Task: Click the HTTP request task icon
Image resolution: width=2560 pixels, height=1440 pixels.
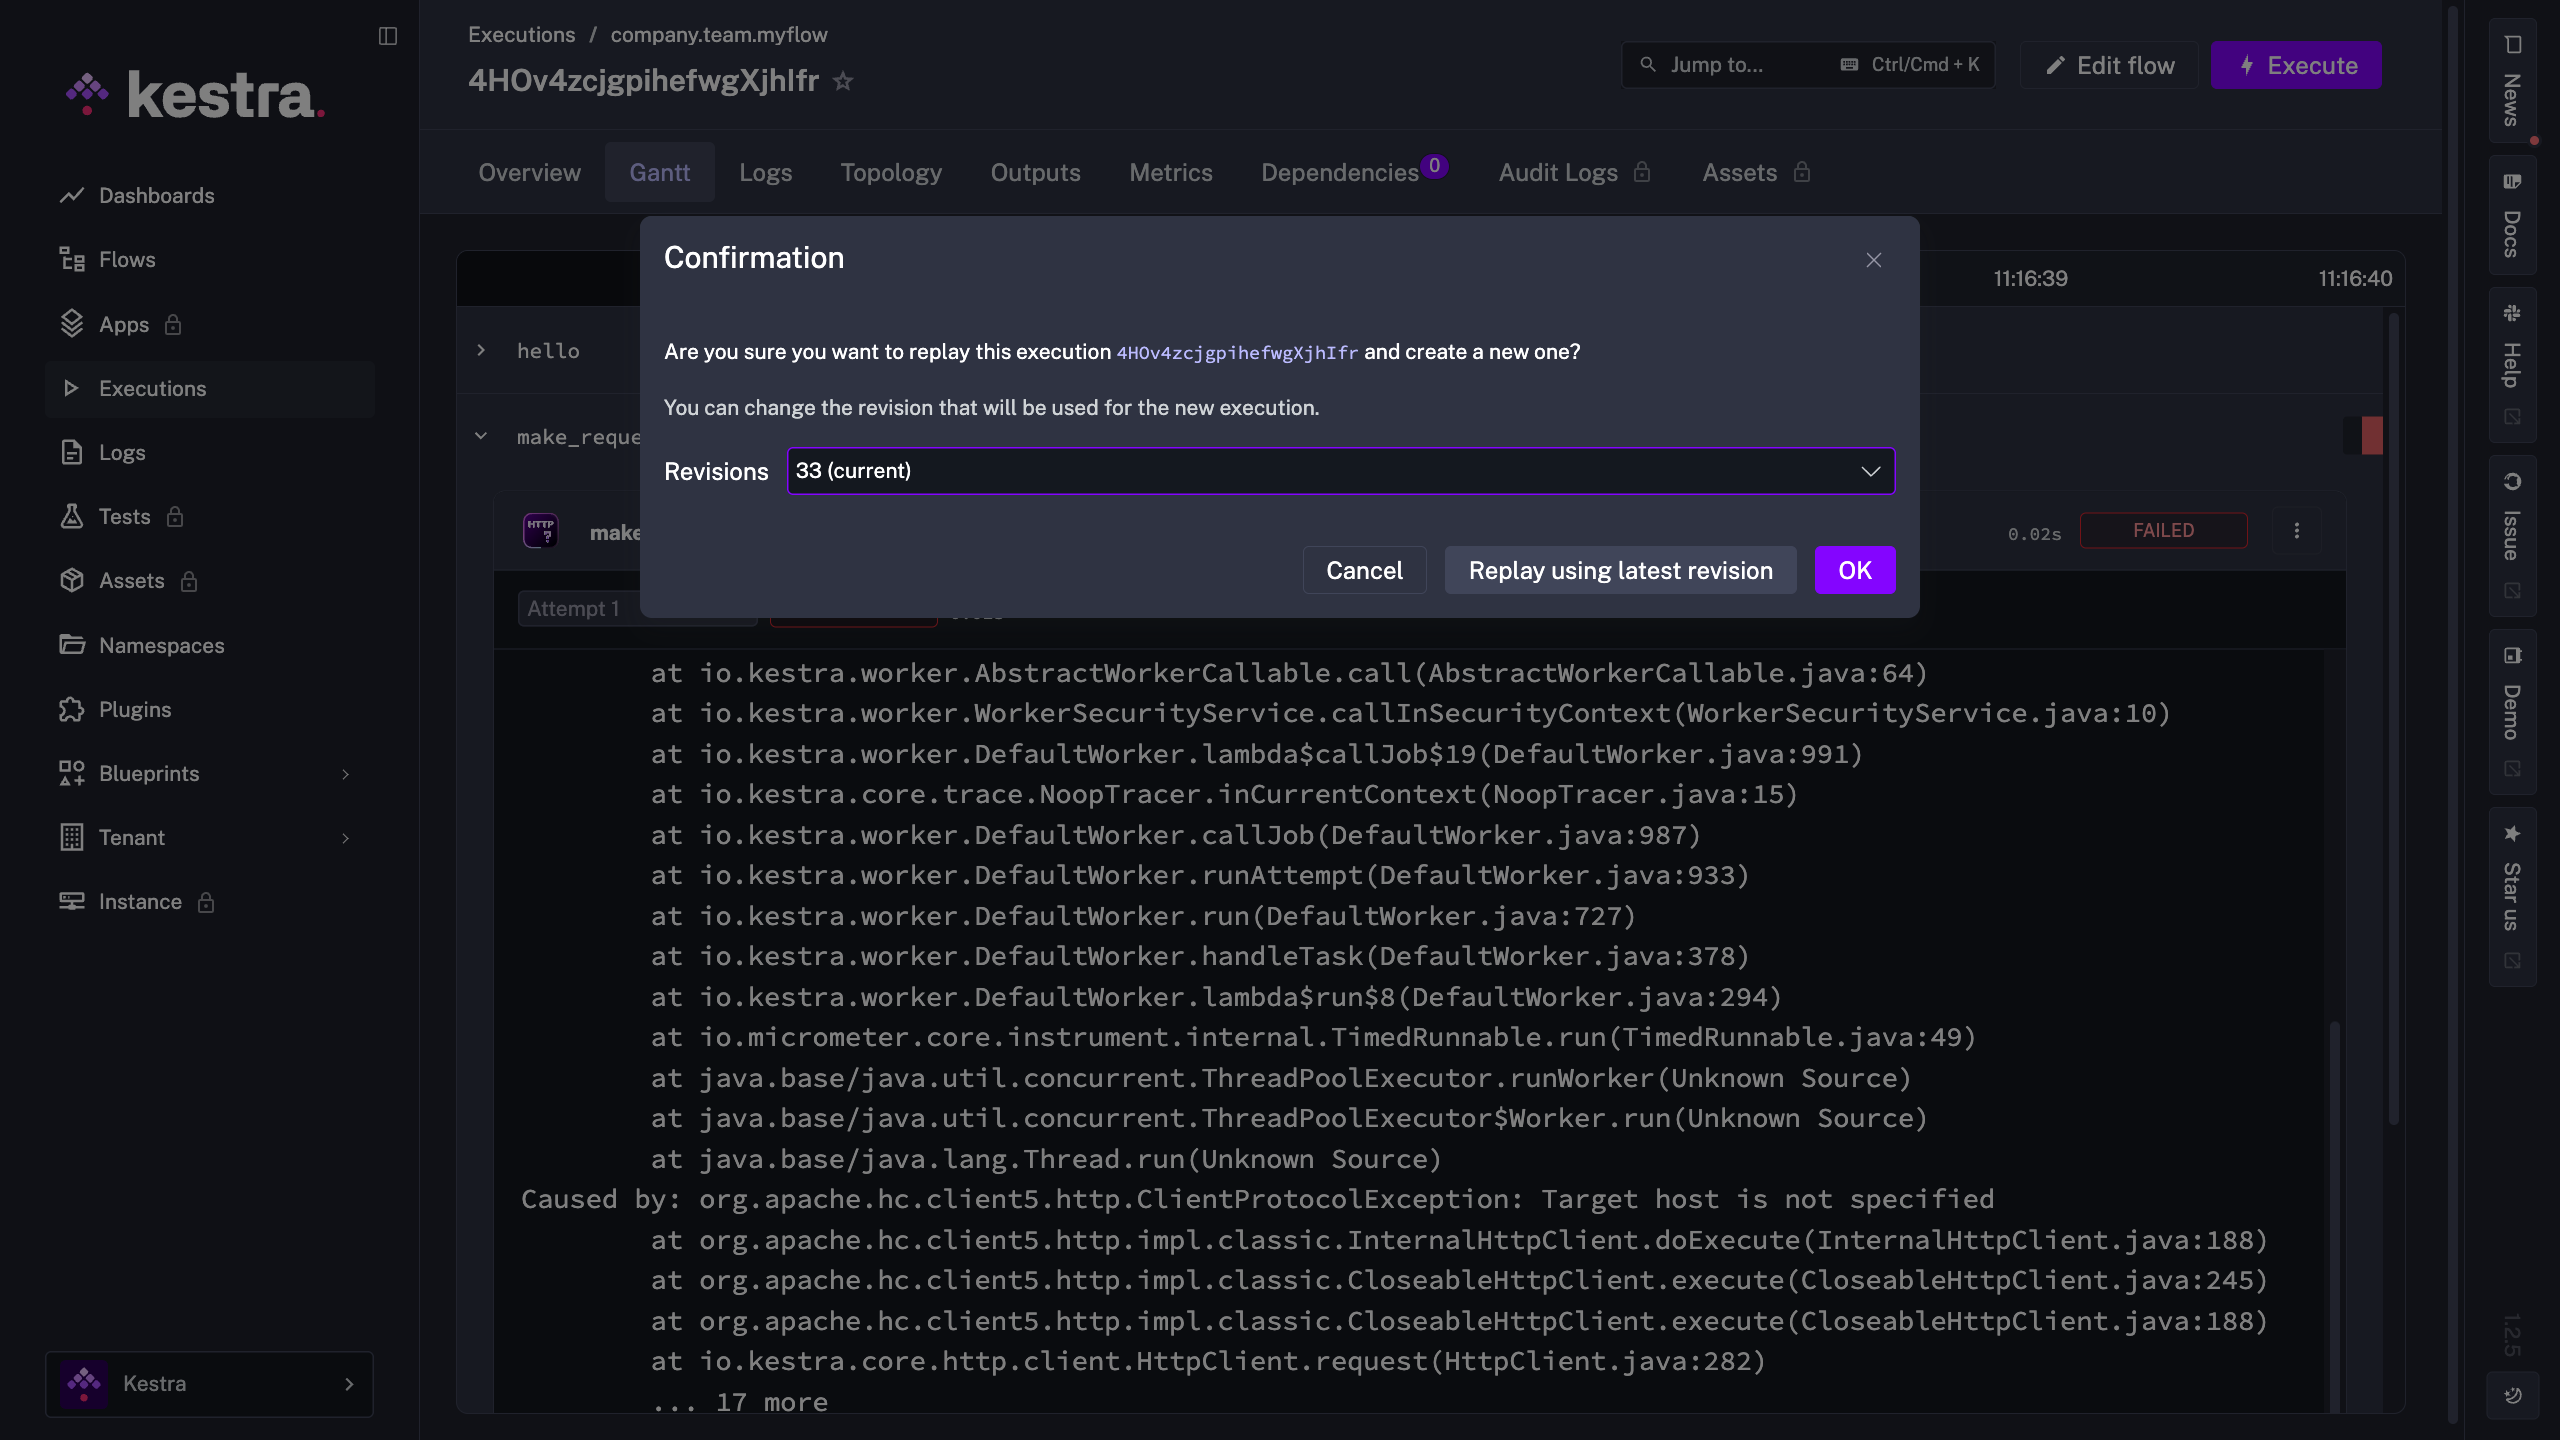Action: pos(541,530)
